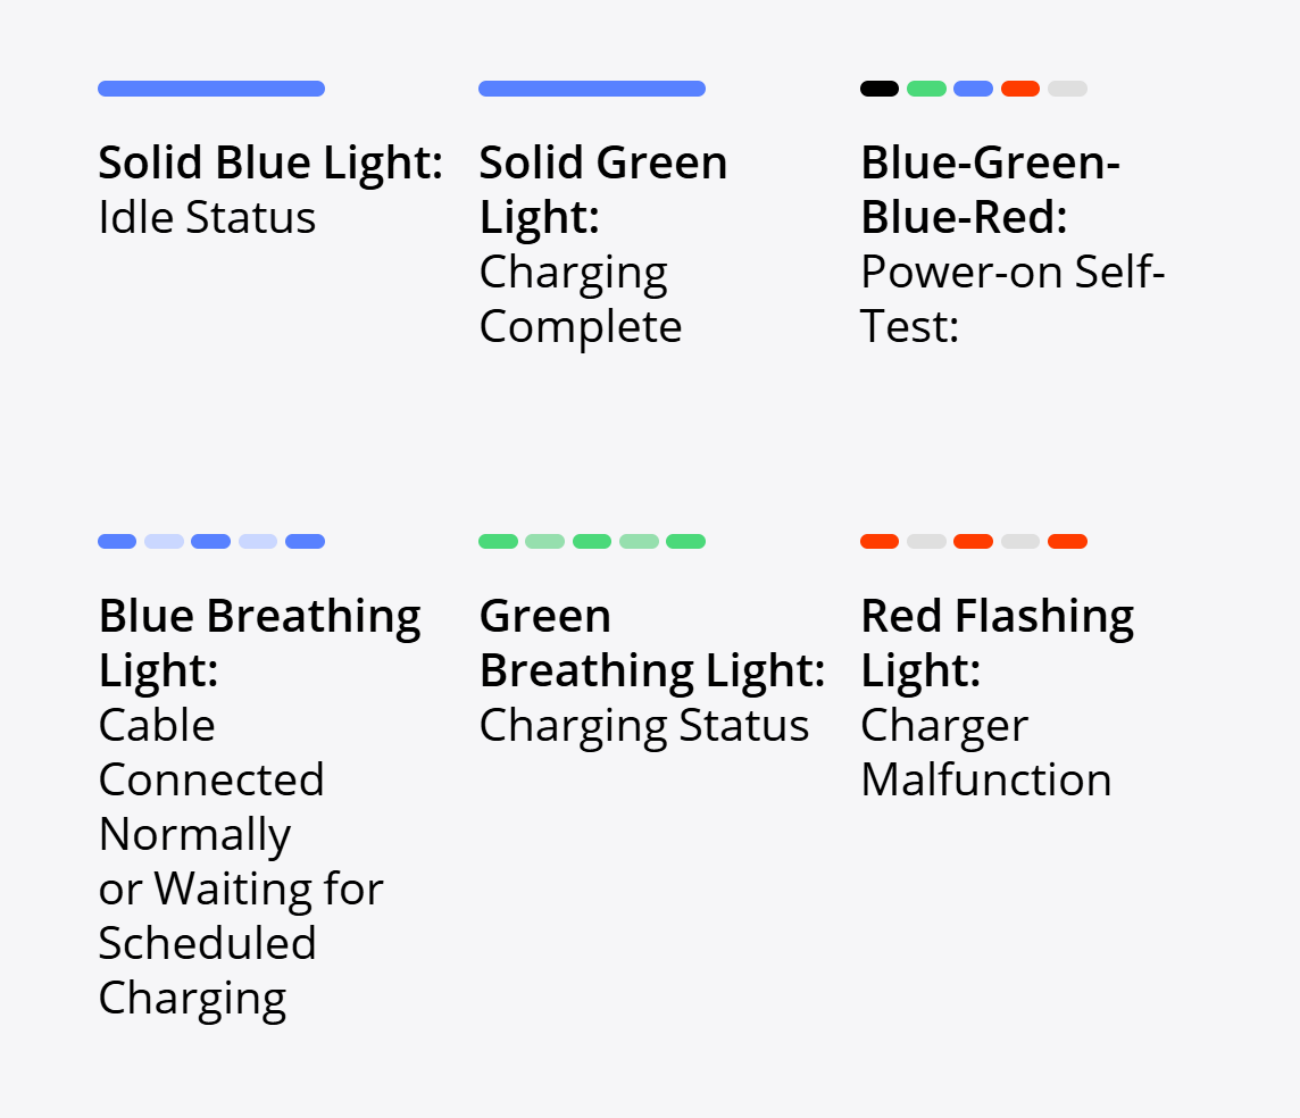This screenshot has height=1118, width=1300.
Task: Click the gray segment of the self-test indicator
Action: coord(1067,89)
